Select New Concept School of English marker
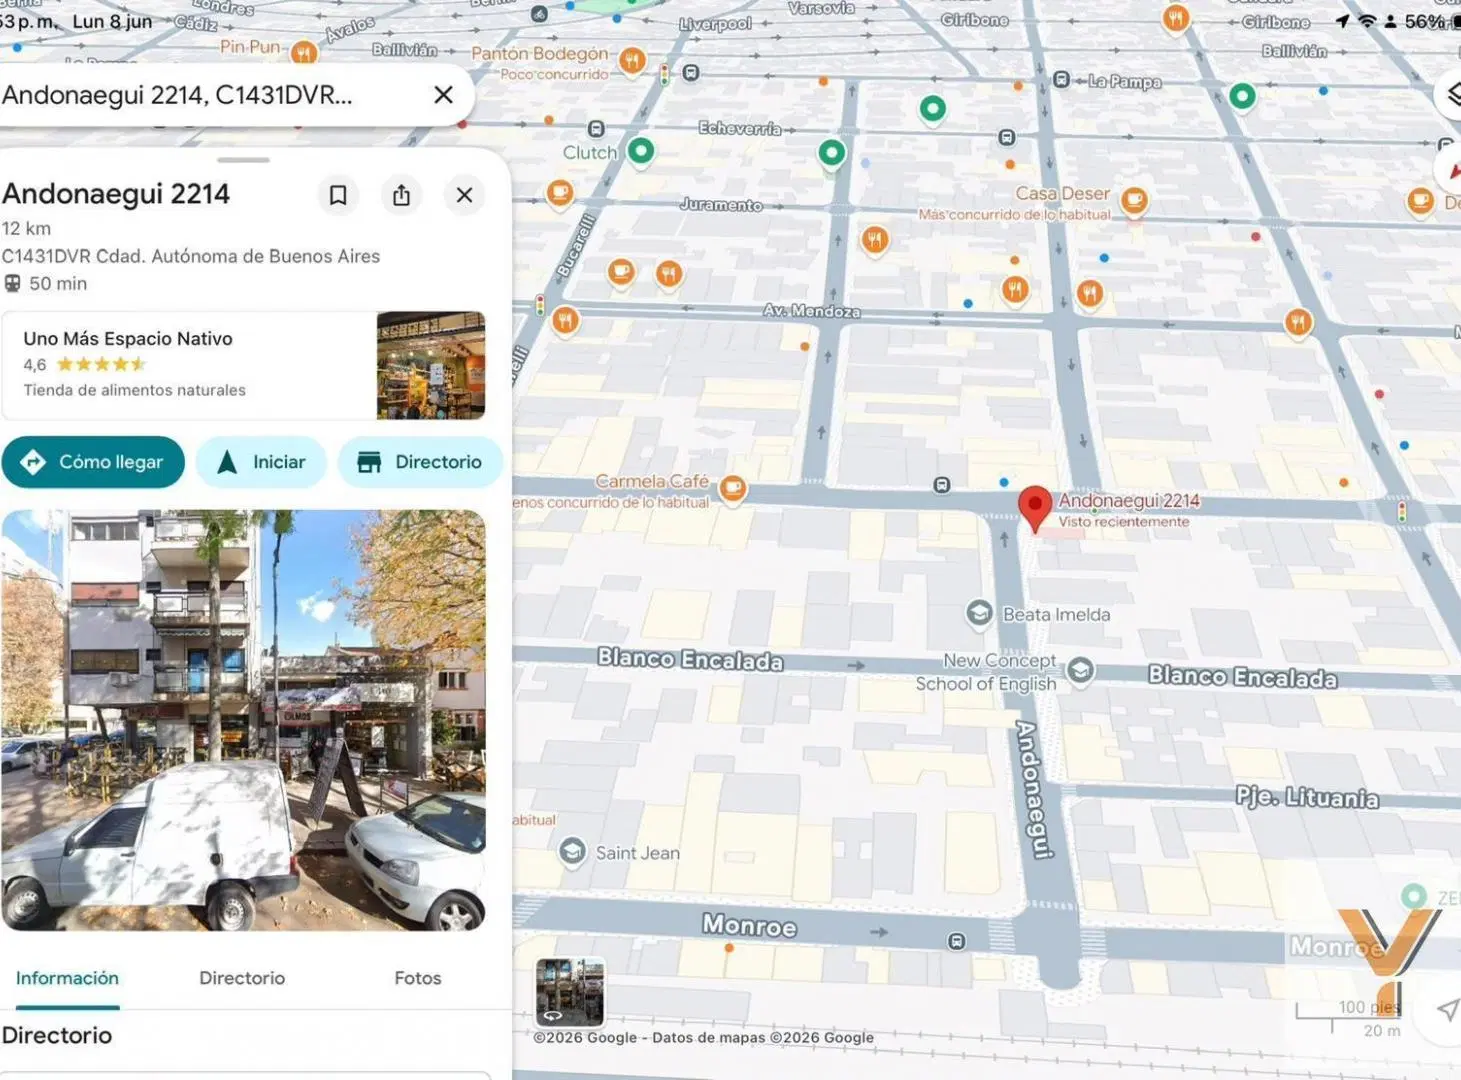Image resolution: width=1461 pixels, height=1080 pixels. (1080, 670)
